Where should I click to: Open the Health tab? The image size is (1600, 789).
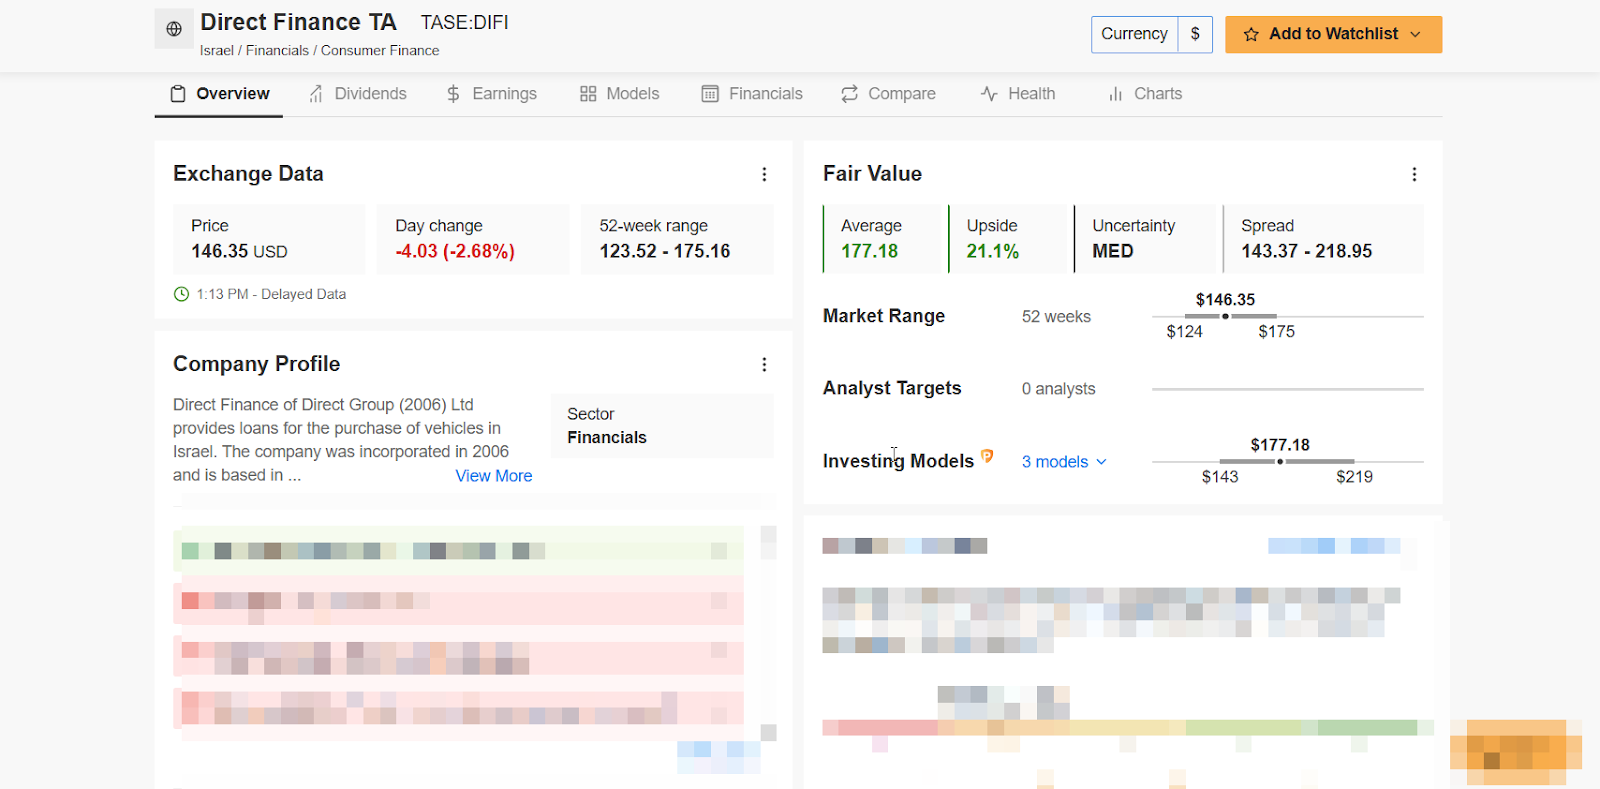point(1018,94)
